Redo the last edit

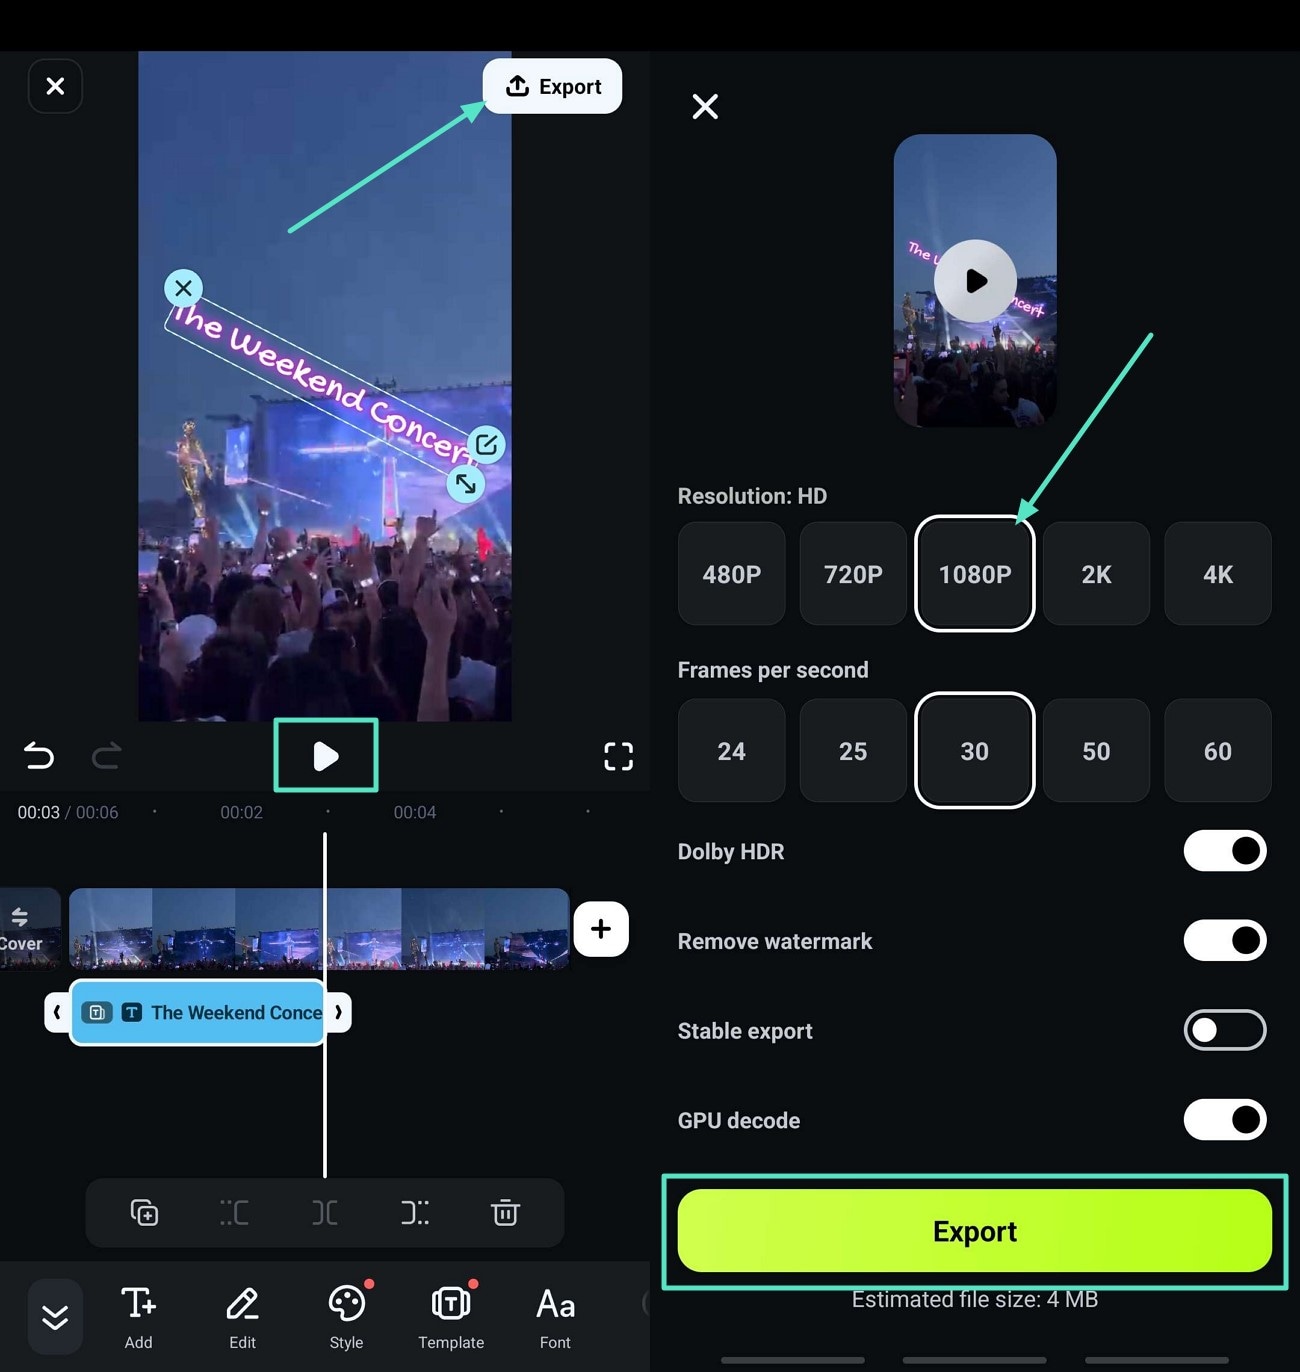point(107,755)
